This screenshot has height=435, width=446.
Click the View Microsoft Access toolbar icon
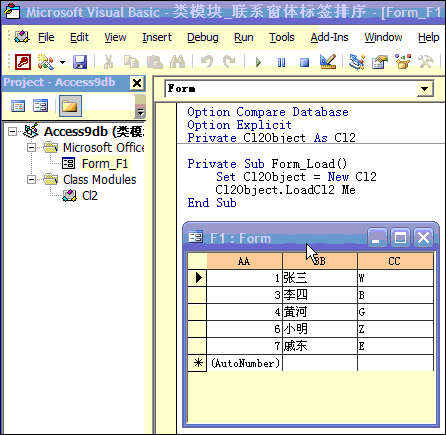[x=23, y=62]
